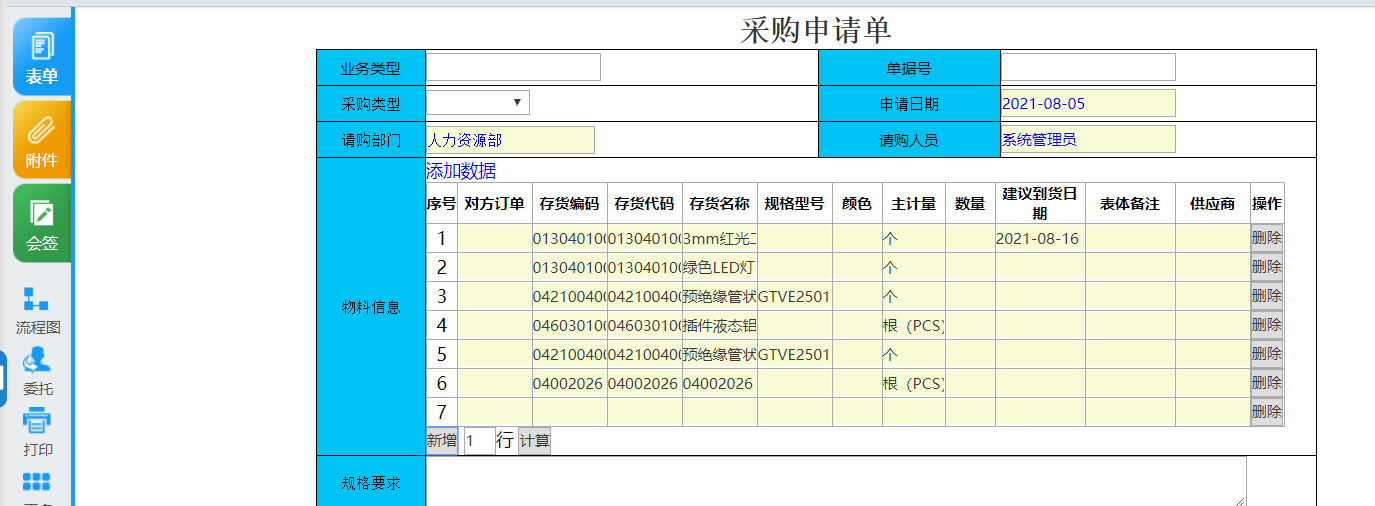This screenshot has width=1375, height=506.
Task: Click row 1 建议到货日期 cell 2021-08-16
Action: click(1040, 238)
